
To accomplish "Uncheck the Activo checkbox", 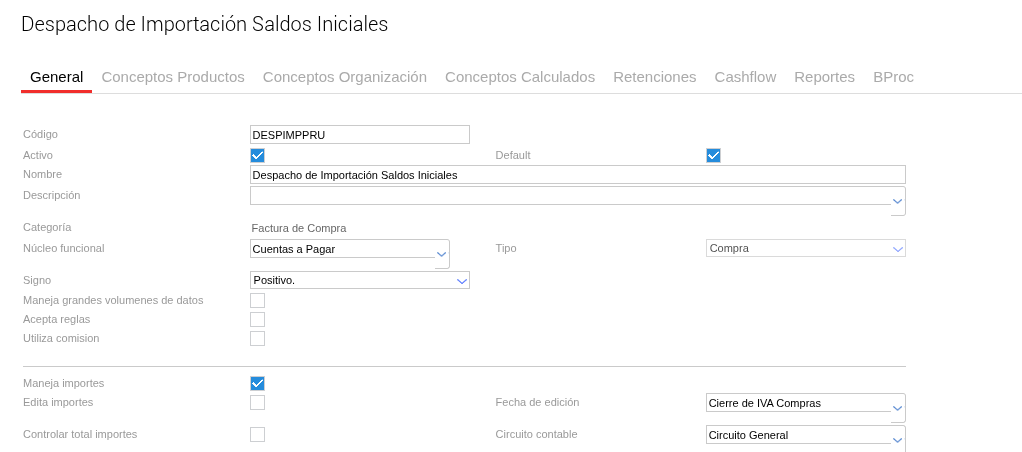I will click(257, 155).
